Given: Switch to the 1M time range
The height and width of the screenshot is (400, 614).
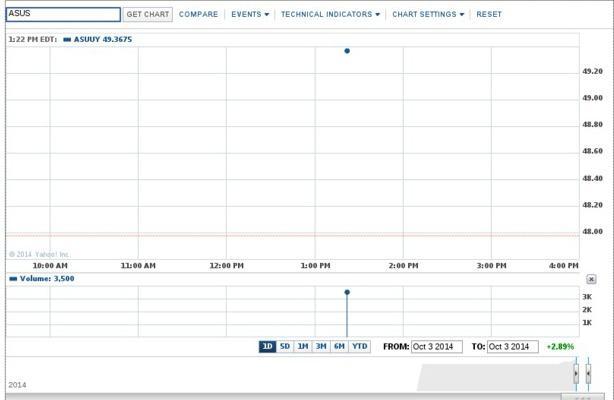Looking at the screenshot, I should pos(303,346).
